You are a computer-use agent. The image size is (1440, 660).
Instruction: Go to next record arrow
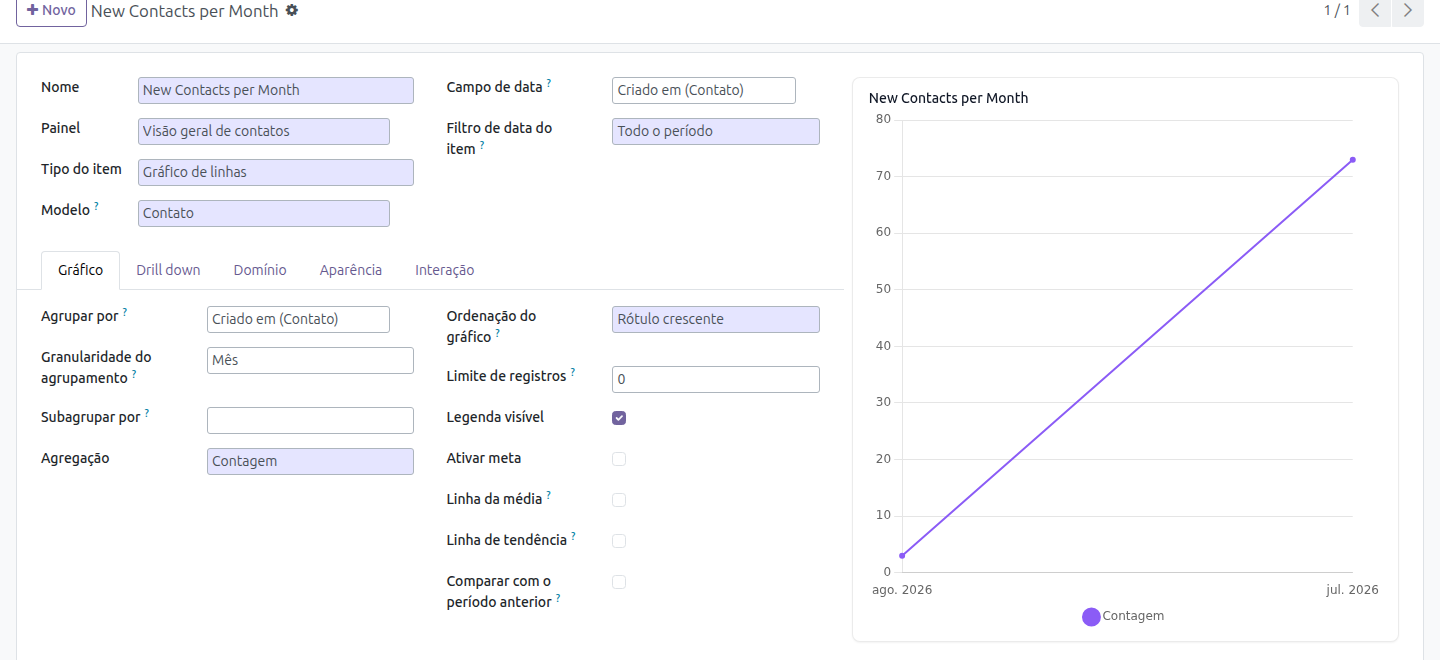(1407, 11)
